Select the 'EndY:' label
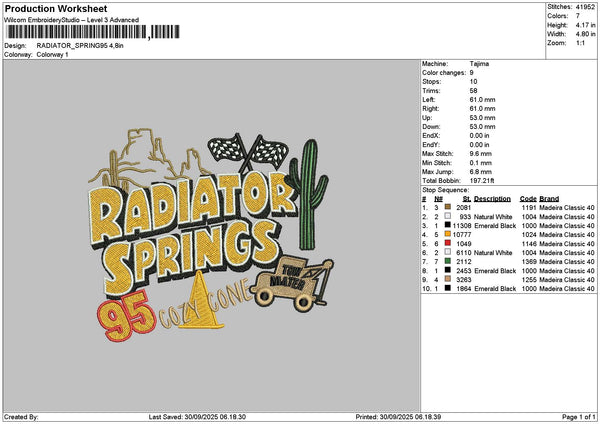 tap(431, 145)
